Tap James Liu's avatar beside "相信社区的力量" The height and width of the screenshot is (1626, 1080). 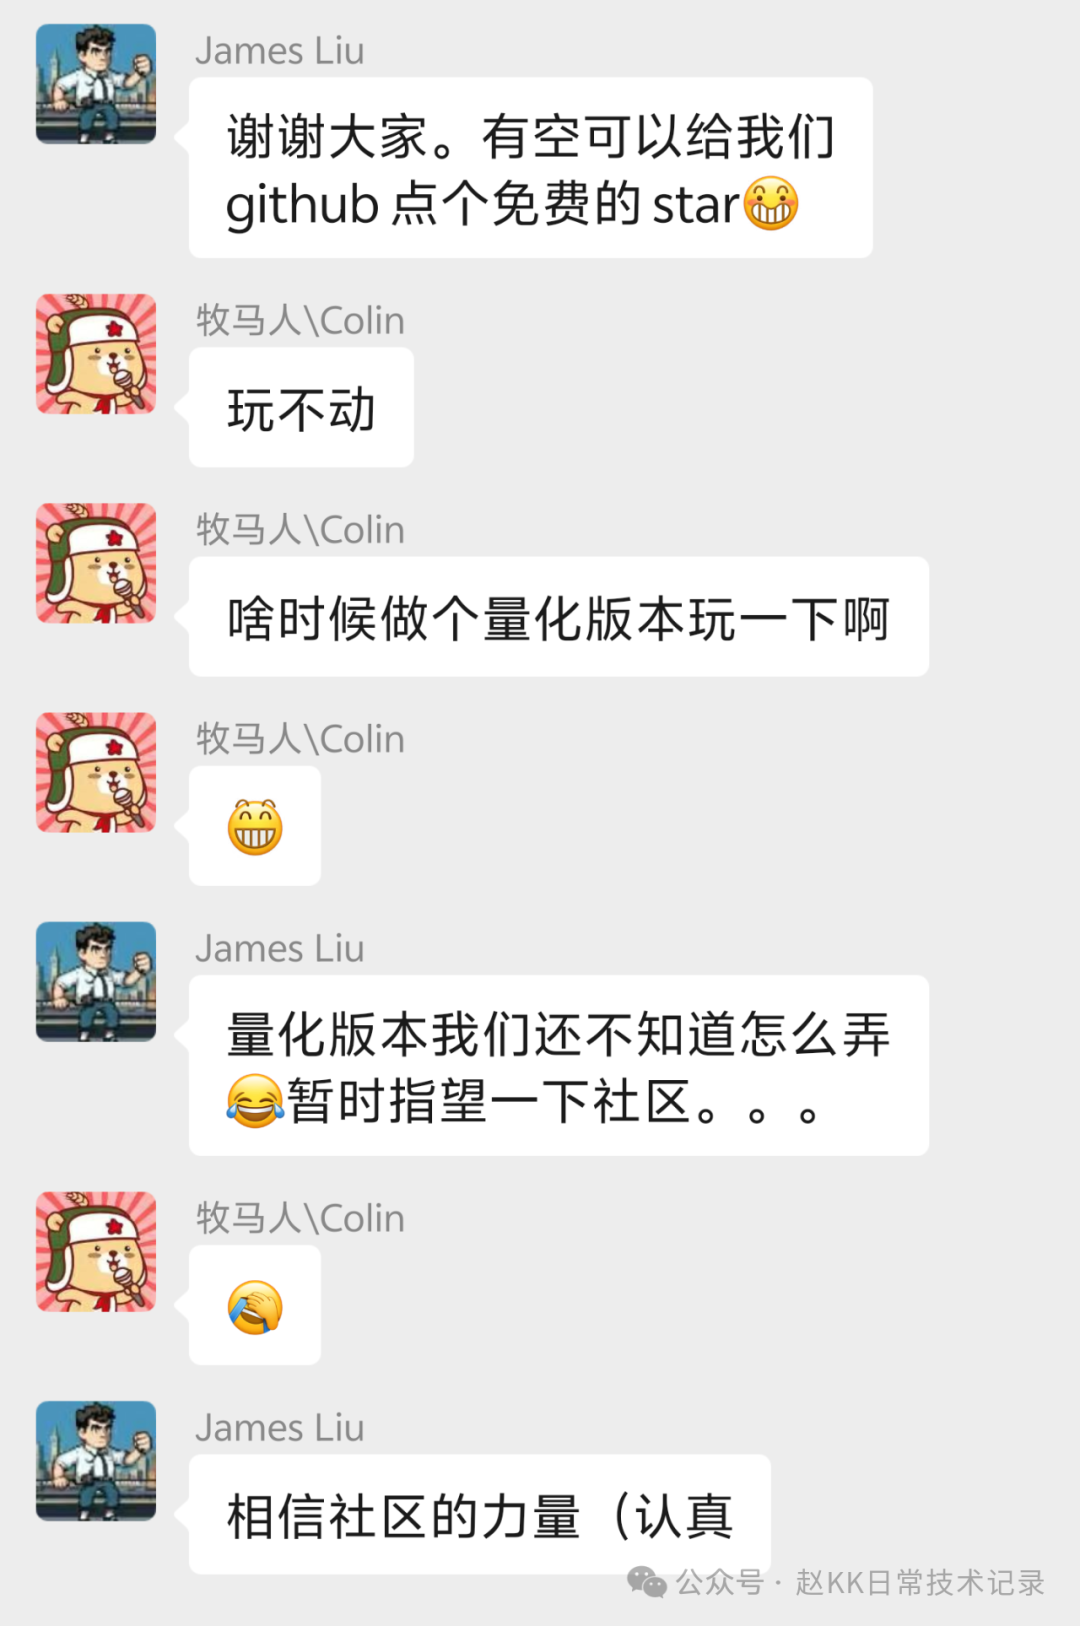pos(96,1460)
